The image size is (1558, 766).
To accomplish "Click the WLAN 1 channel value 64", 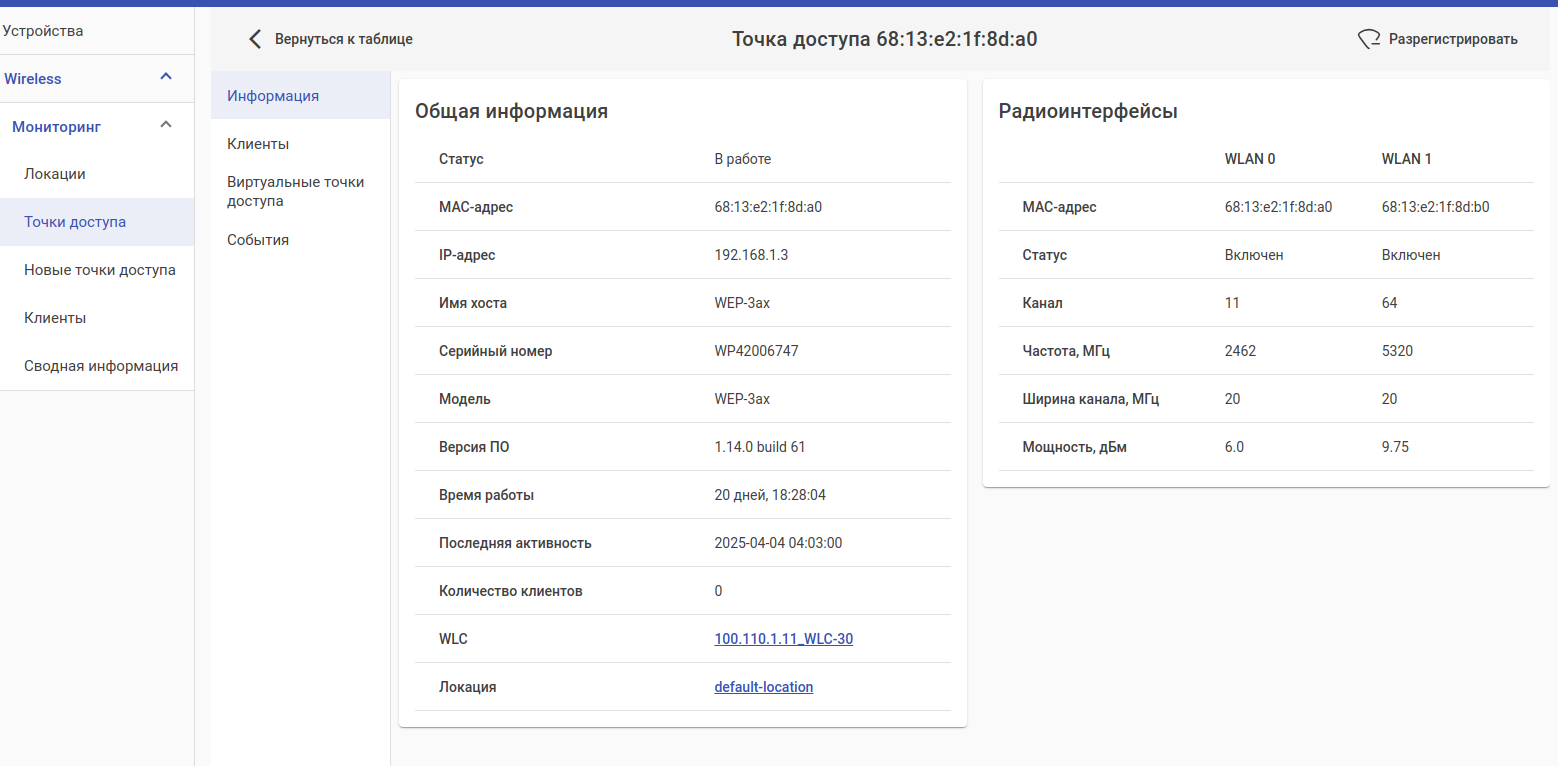I will pos(1390,303).
